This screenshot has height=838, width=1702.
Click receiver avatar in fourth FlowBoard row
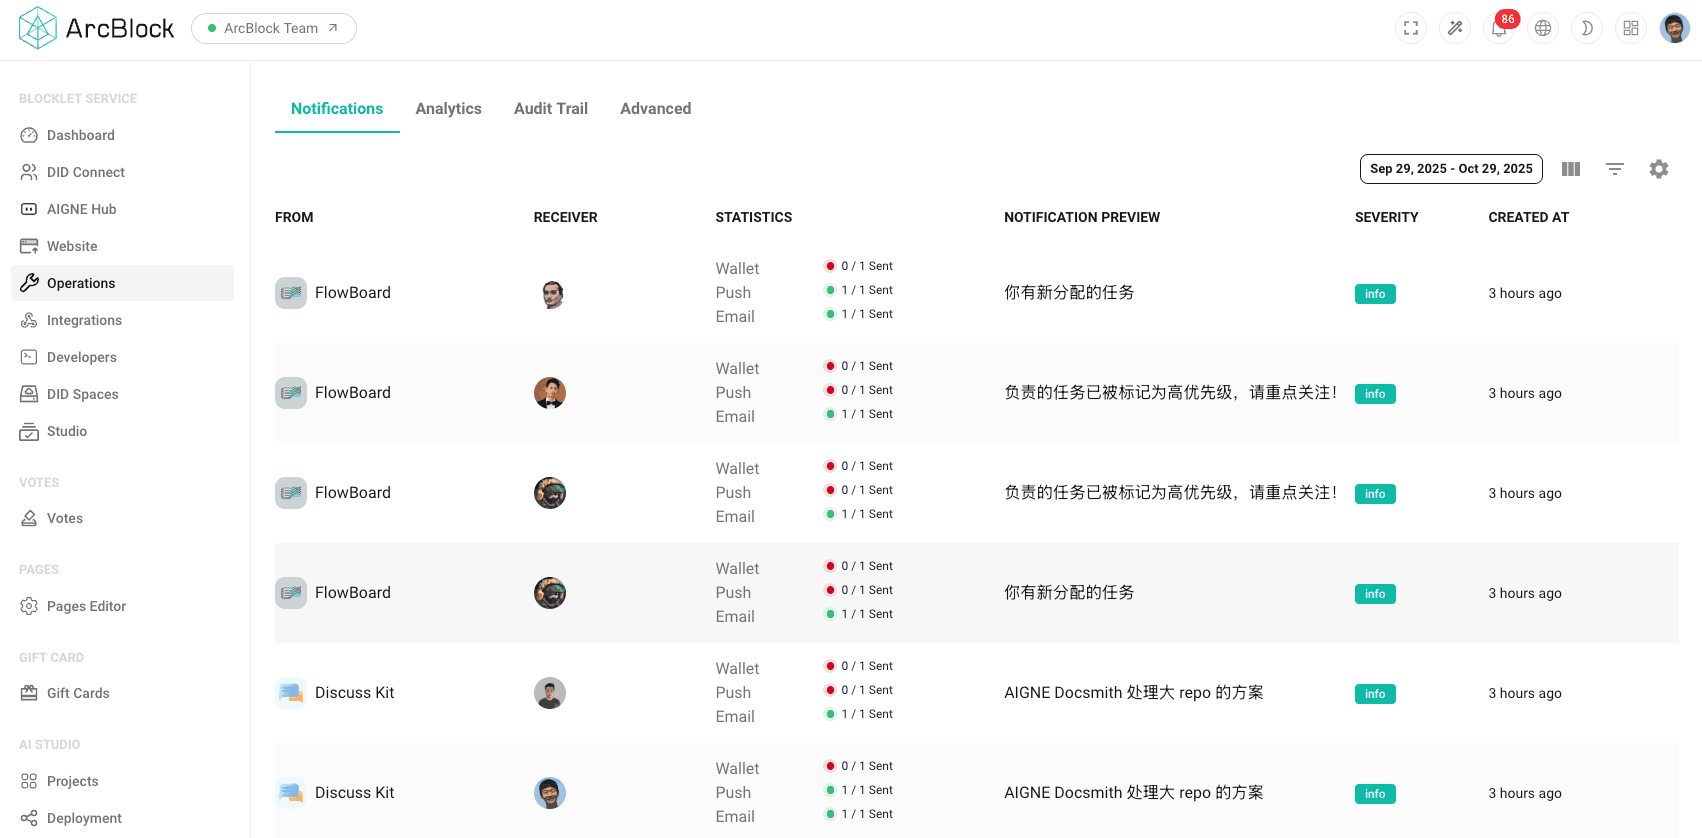click(550, 593)
